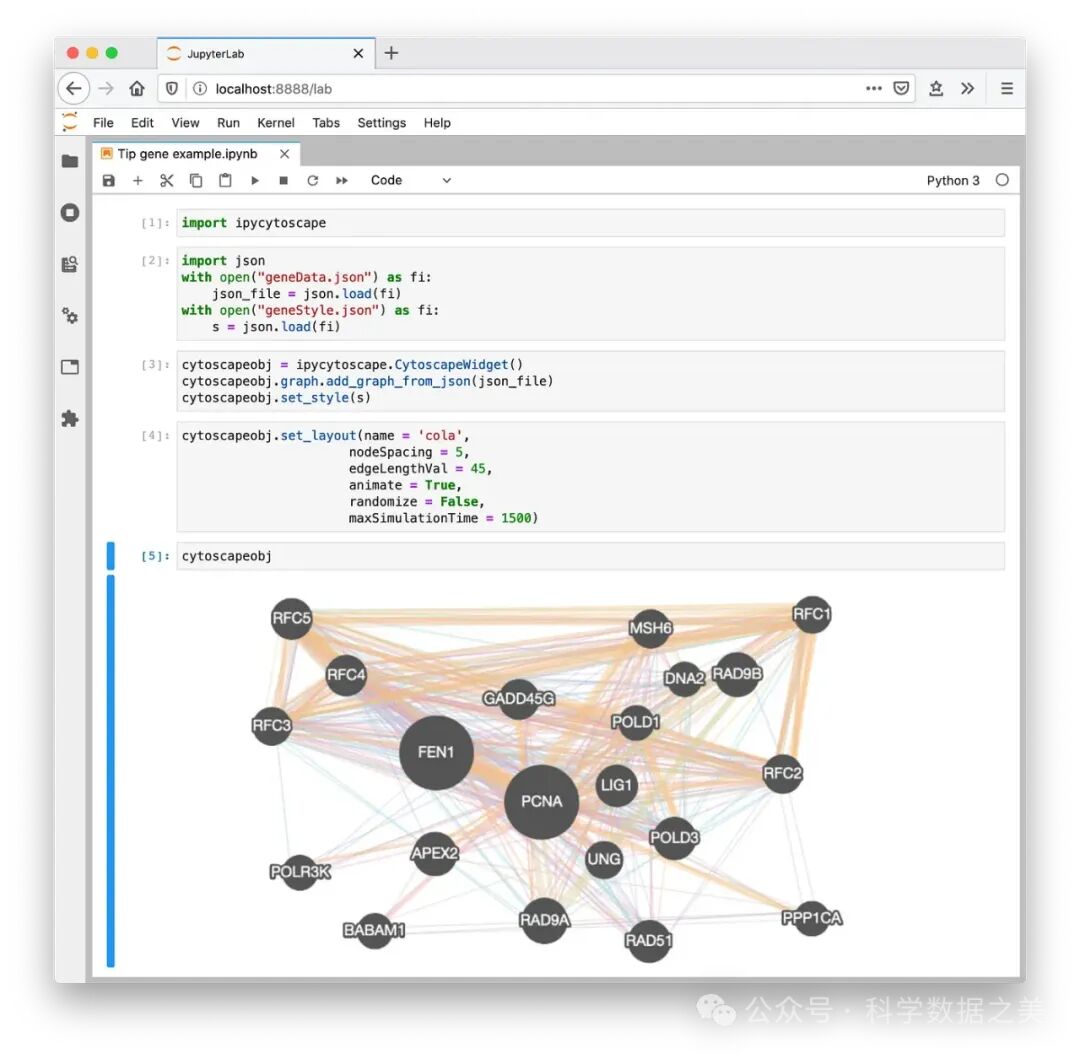Open the cell type Code dropdown
This screenshot has width=1080, height=1054.
(410, 181)
